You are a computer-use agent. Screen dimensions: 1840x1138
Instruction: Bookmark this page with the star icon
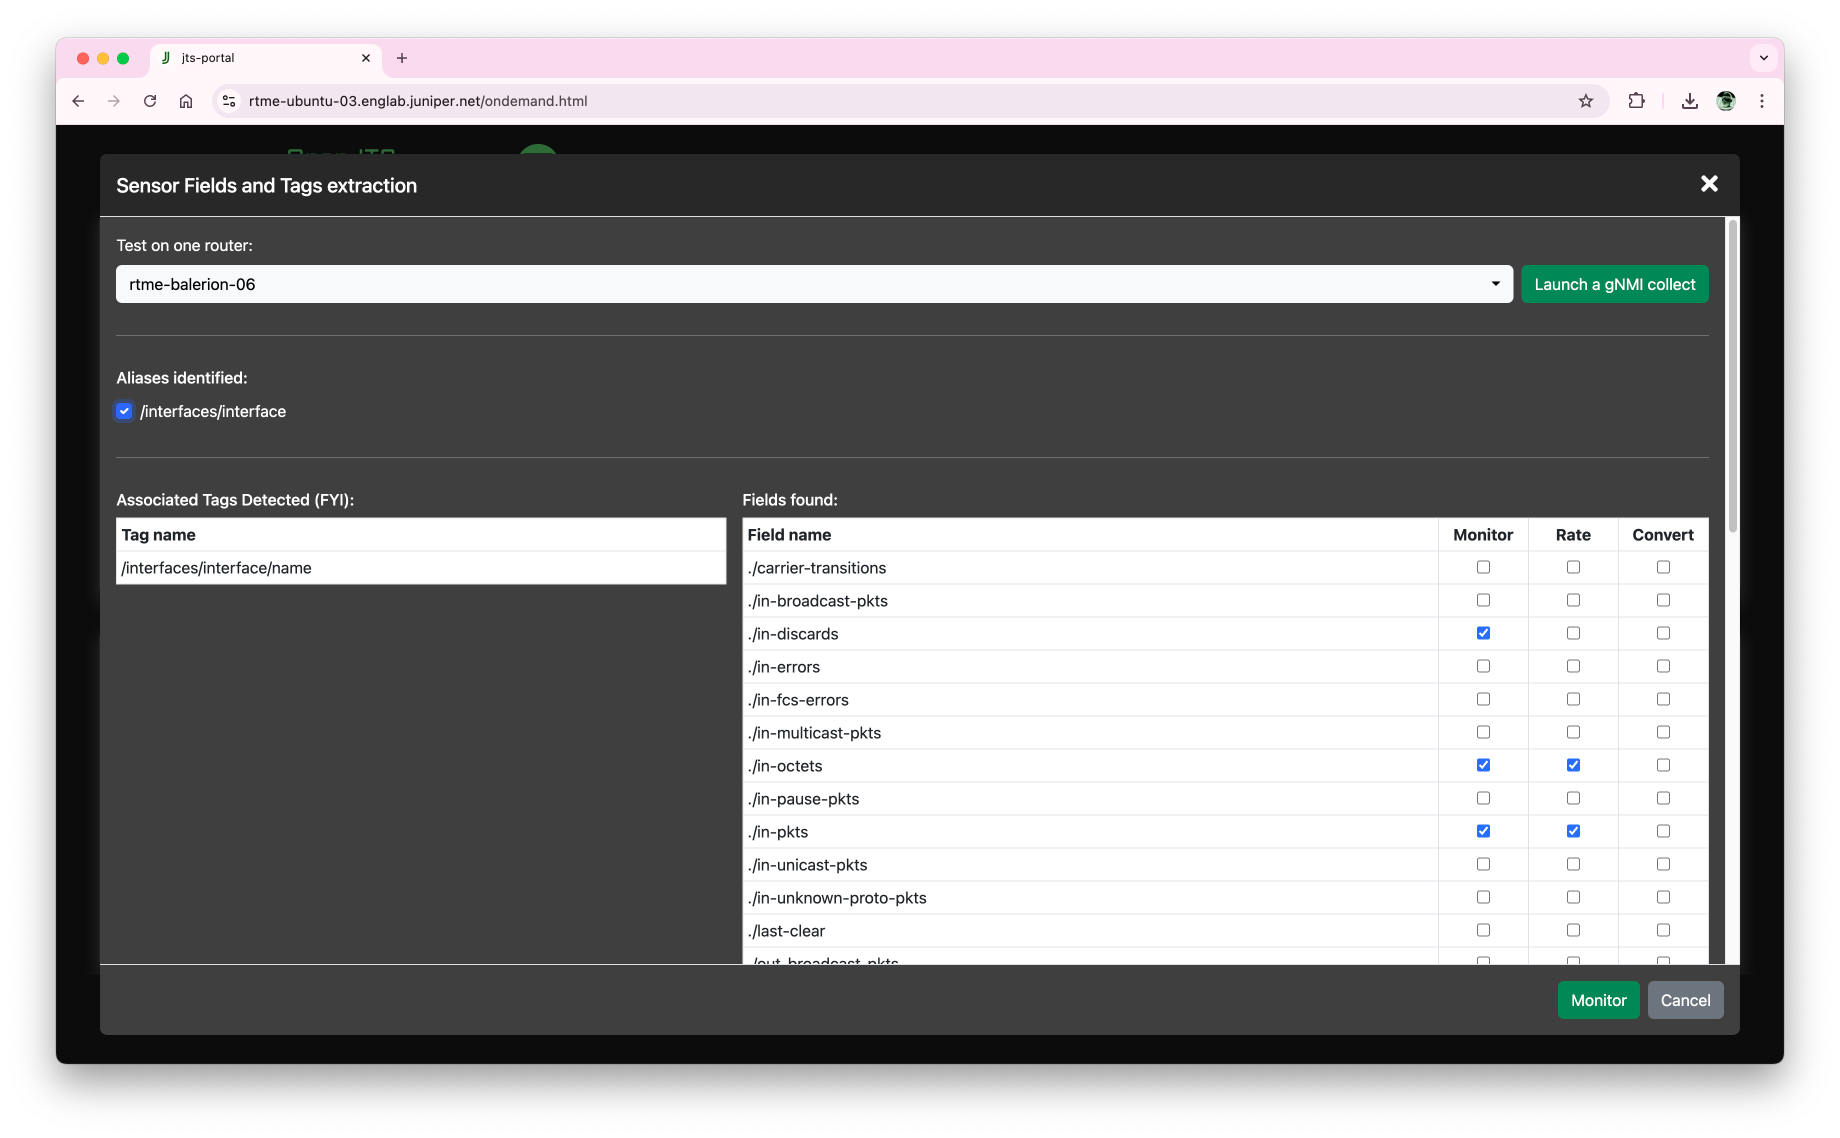tap(1585, 101)
